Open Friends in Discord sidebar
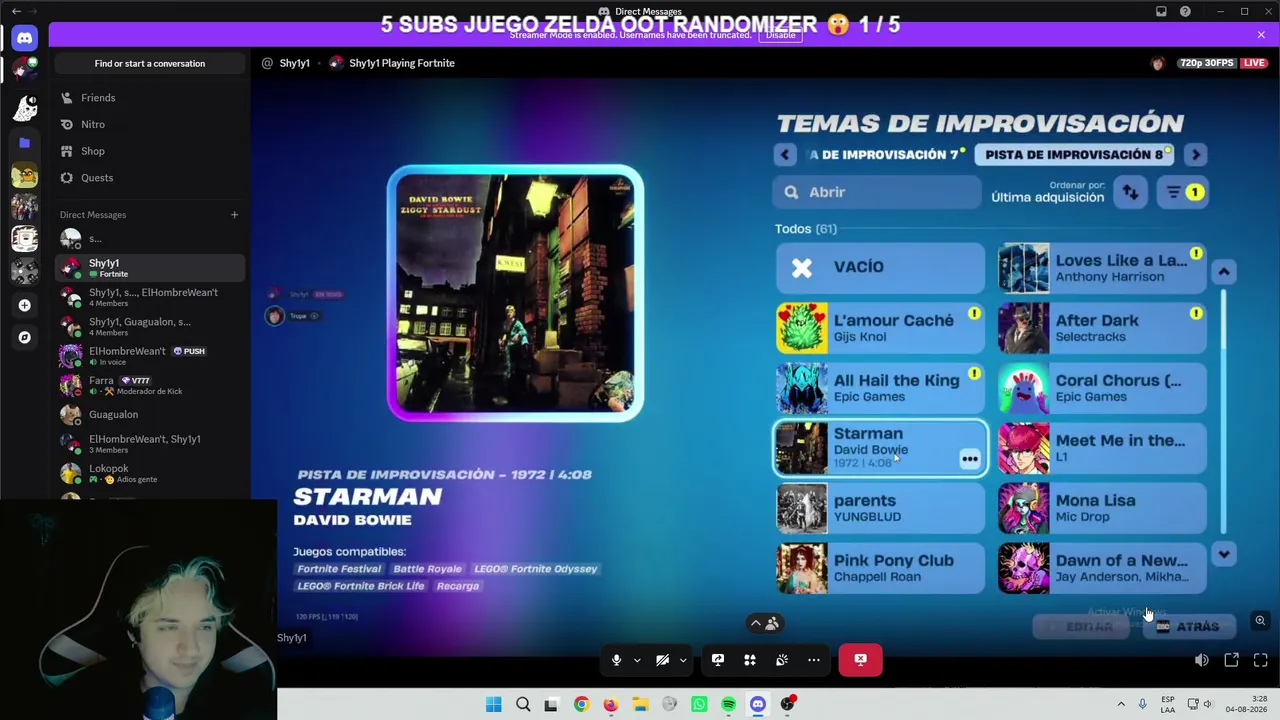Image resolution: width=1280 pixels, height=720 pixels. [150, 98]
